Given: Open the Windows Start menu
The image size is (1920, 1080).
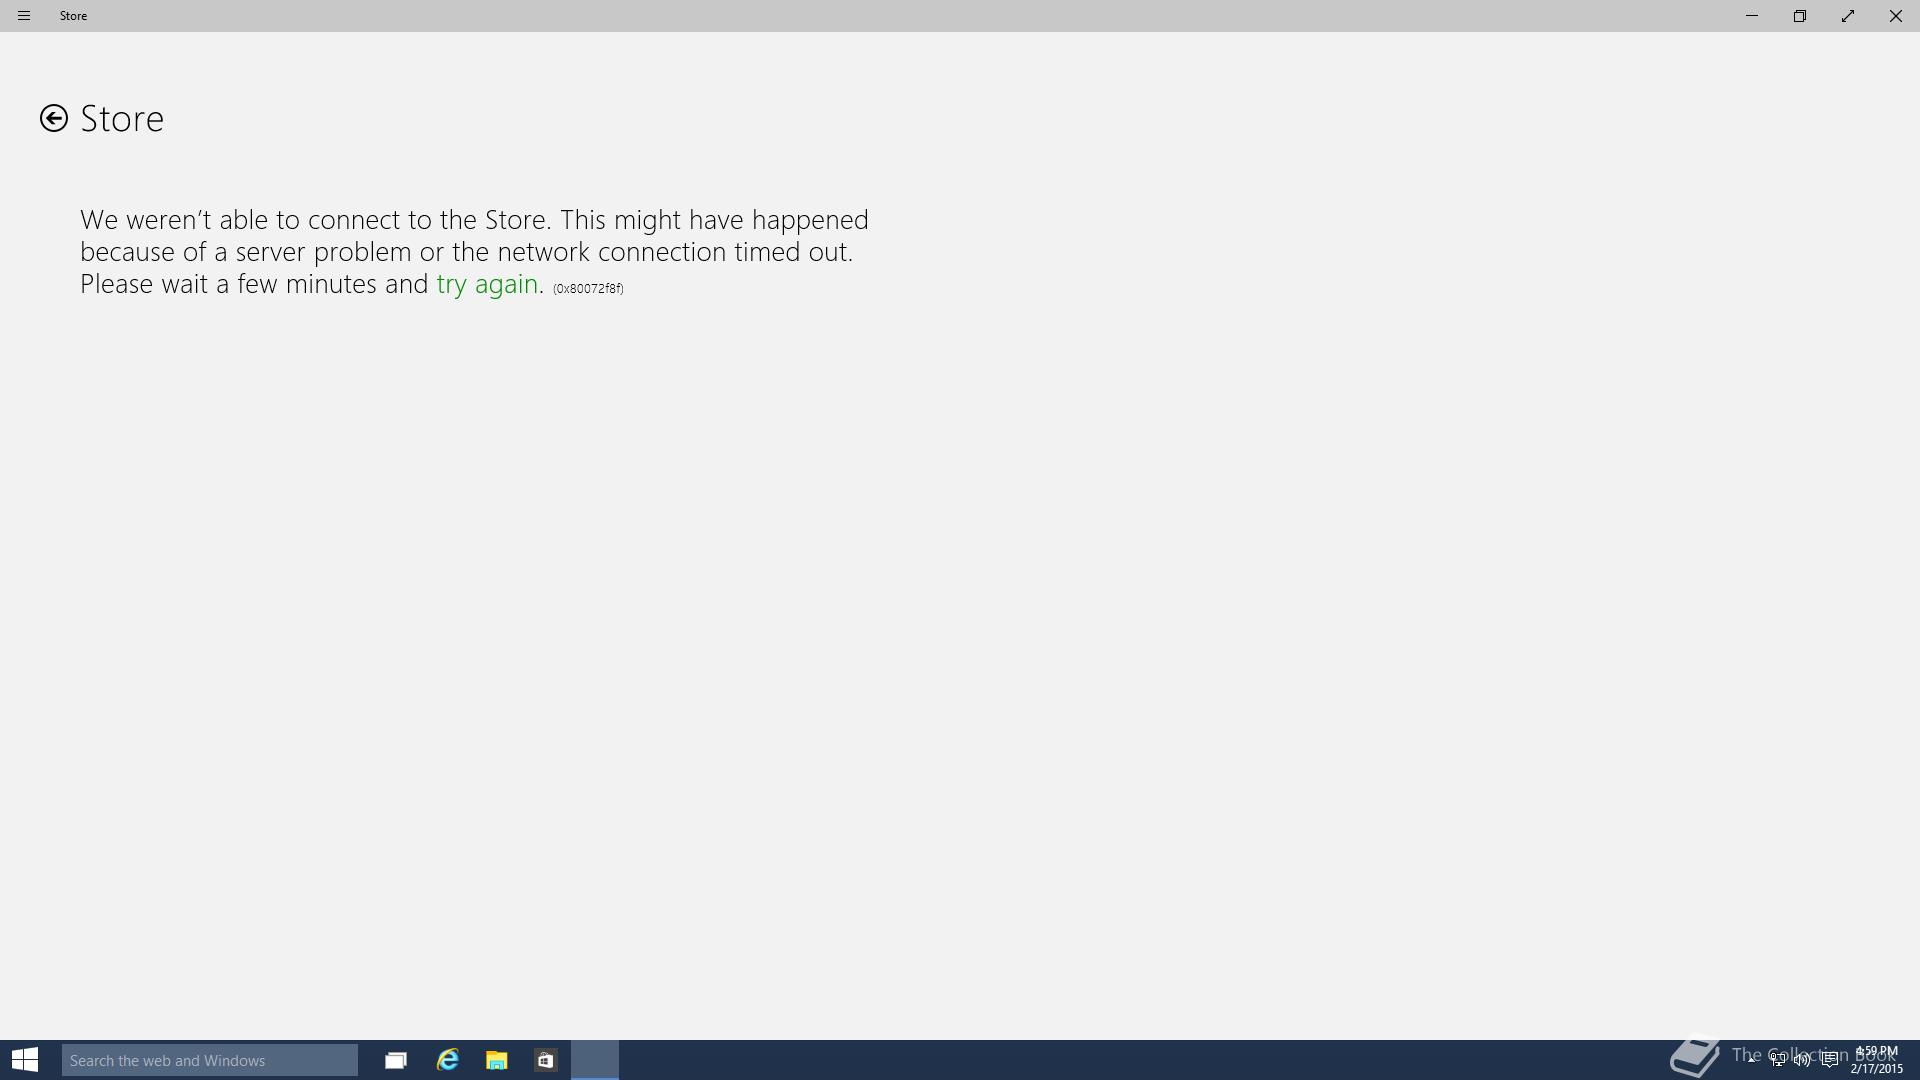Looking at the screenshot, I should tap(25, 1060).
